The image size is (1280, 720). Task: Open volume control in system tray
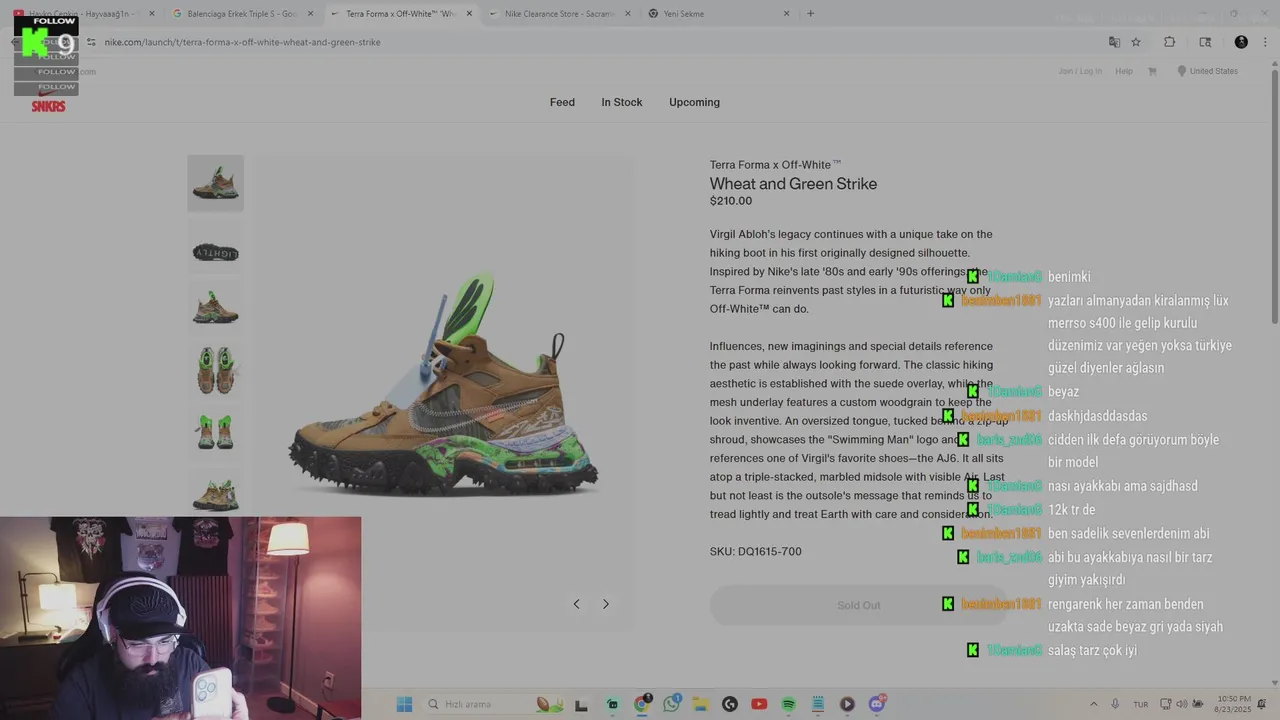click(1181, 704)
